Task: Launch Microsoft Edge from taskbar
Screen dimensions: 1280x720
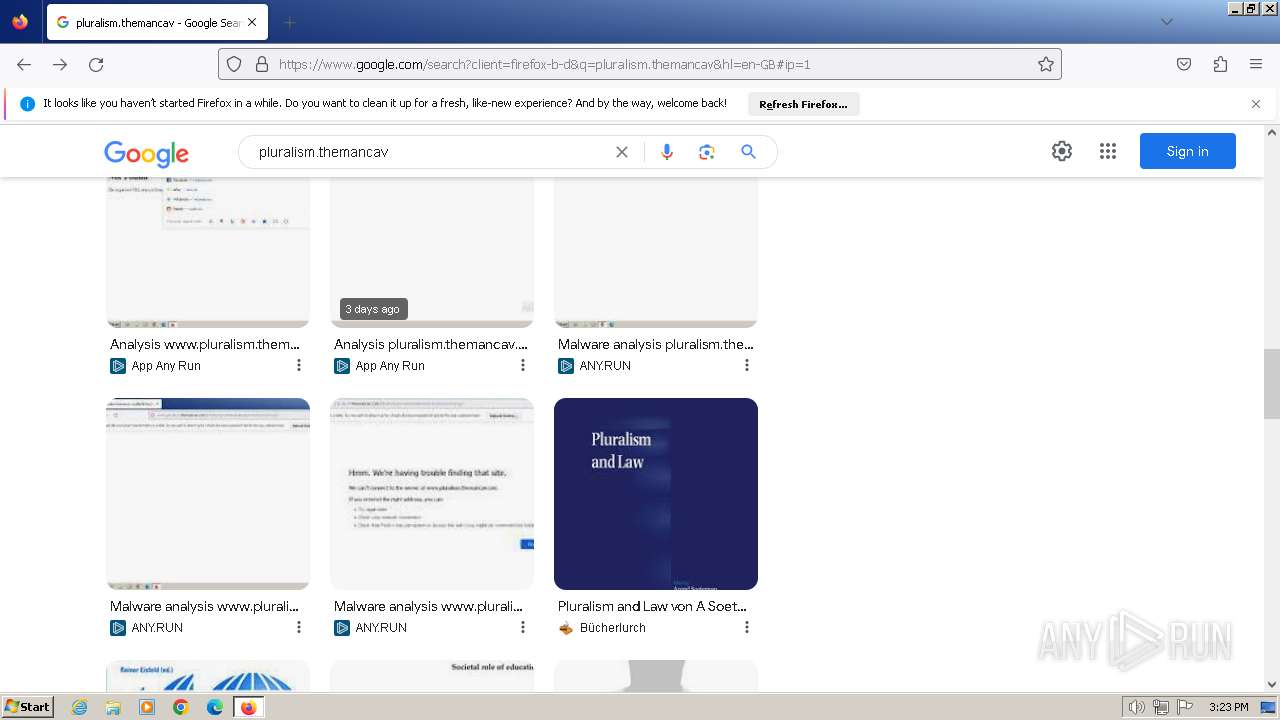Action: point(215,707)
